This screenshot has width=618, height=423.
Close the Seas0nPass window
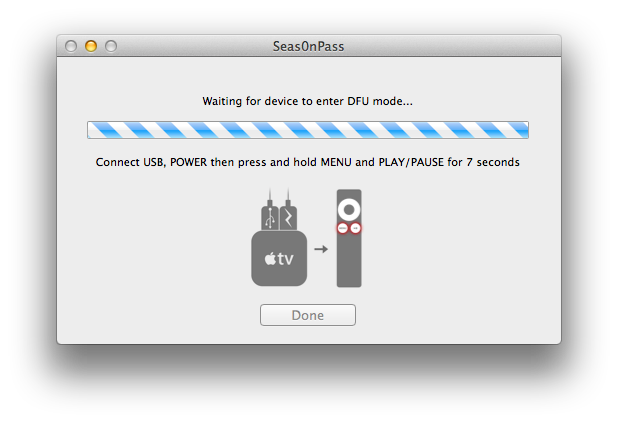[x=71, y=46]
